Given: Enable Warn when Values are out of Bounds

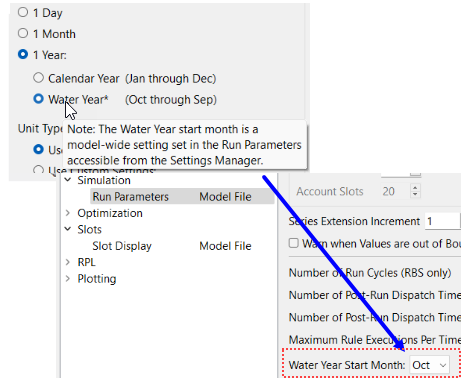Looking at the screenshot, I should 294,243.
